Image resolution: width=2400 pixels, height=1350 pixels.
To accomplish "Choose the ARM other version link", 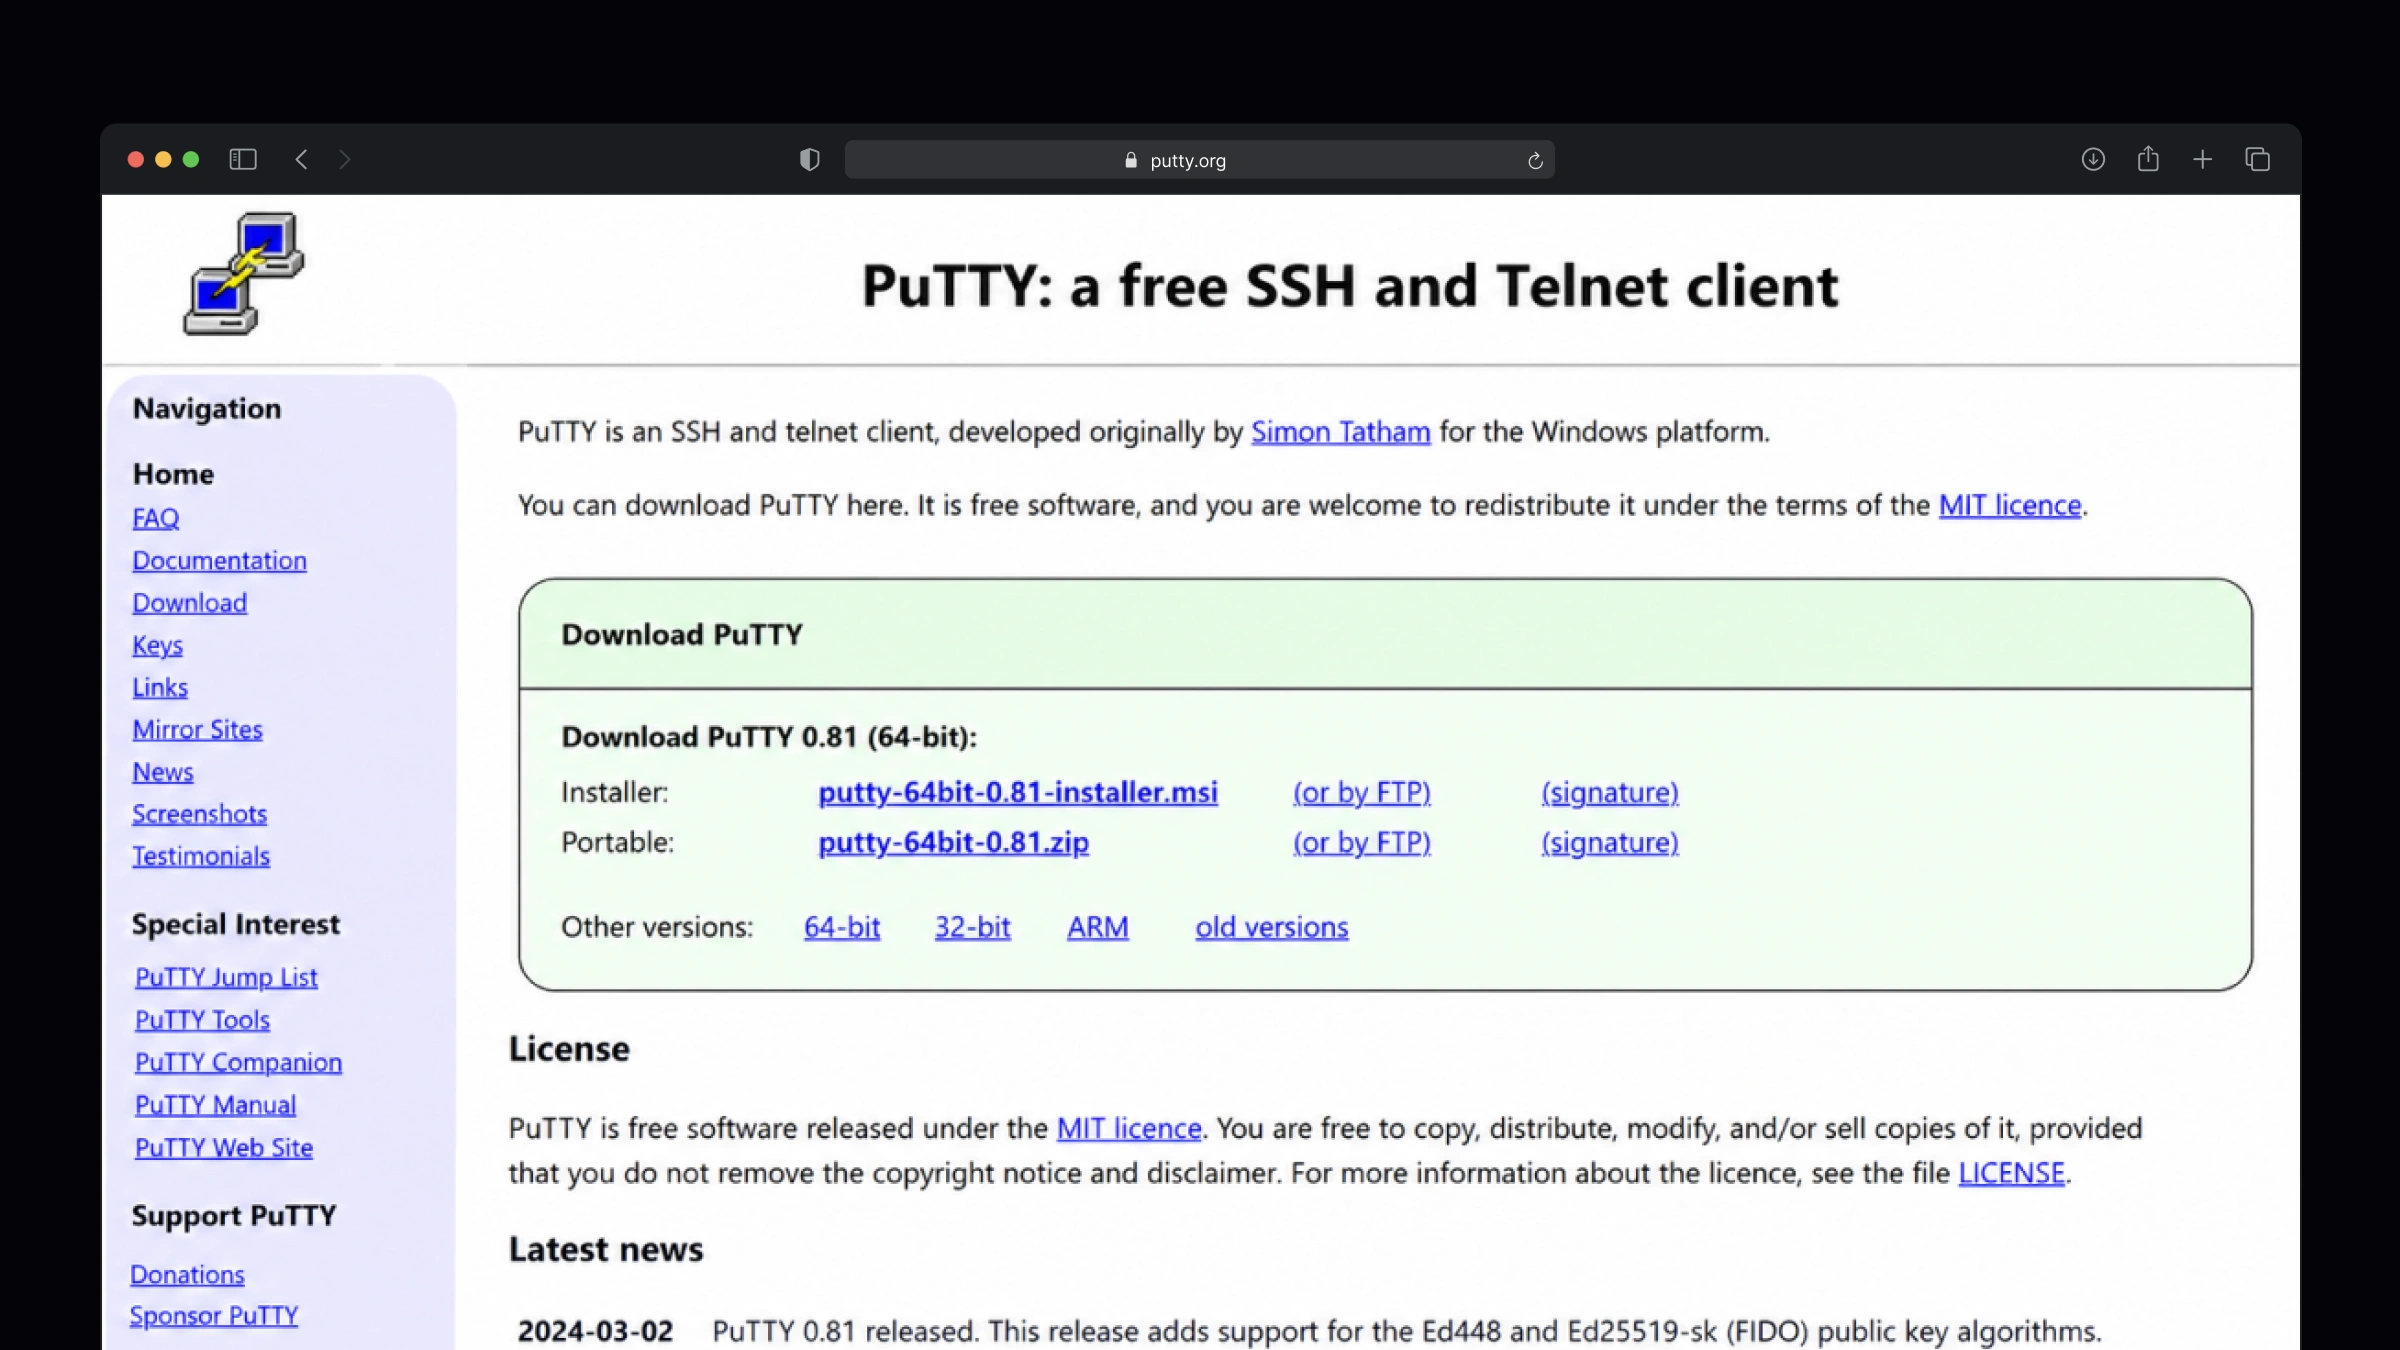I will tap(1098, 927).
